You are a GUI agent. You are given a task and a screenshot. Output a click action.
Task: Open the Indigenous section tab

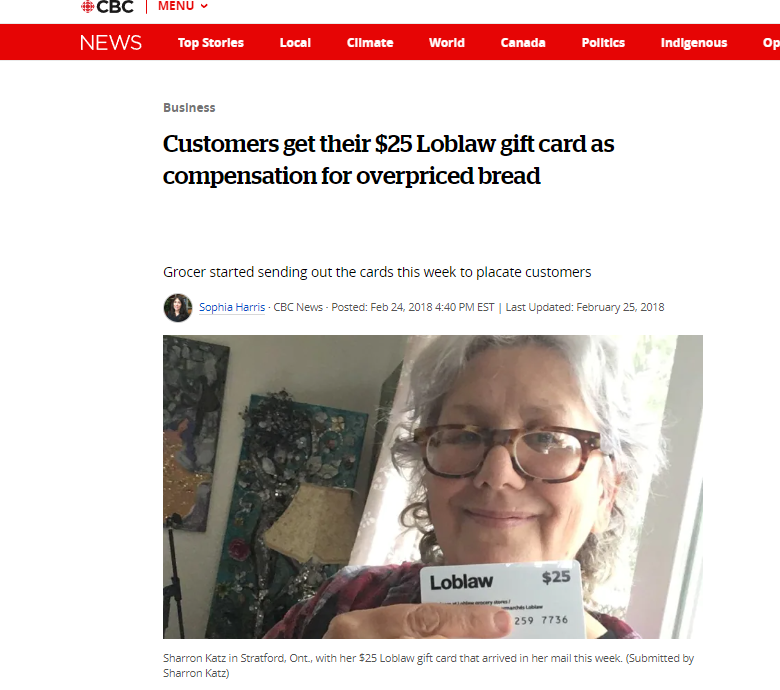point(693,43)
